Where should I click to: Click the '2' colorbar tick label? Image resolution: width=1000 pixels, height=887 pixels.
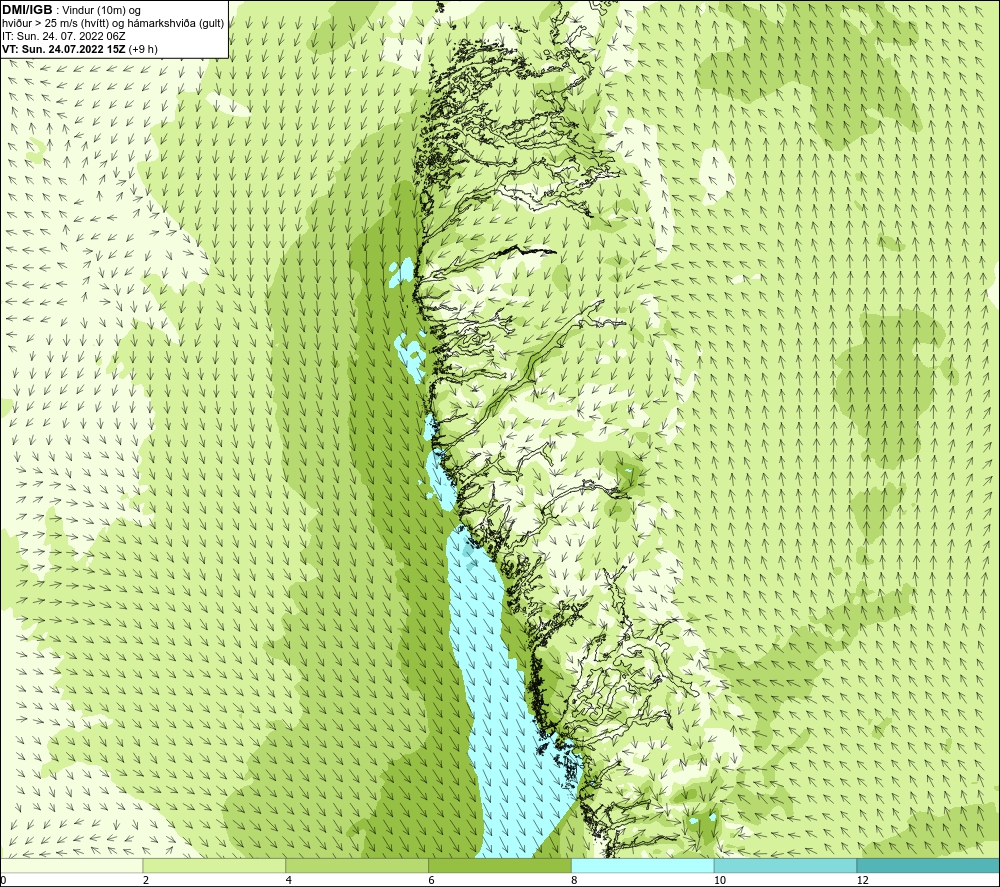[x=146, y=880]
